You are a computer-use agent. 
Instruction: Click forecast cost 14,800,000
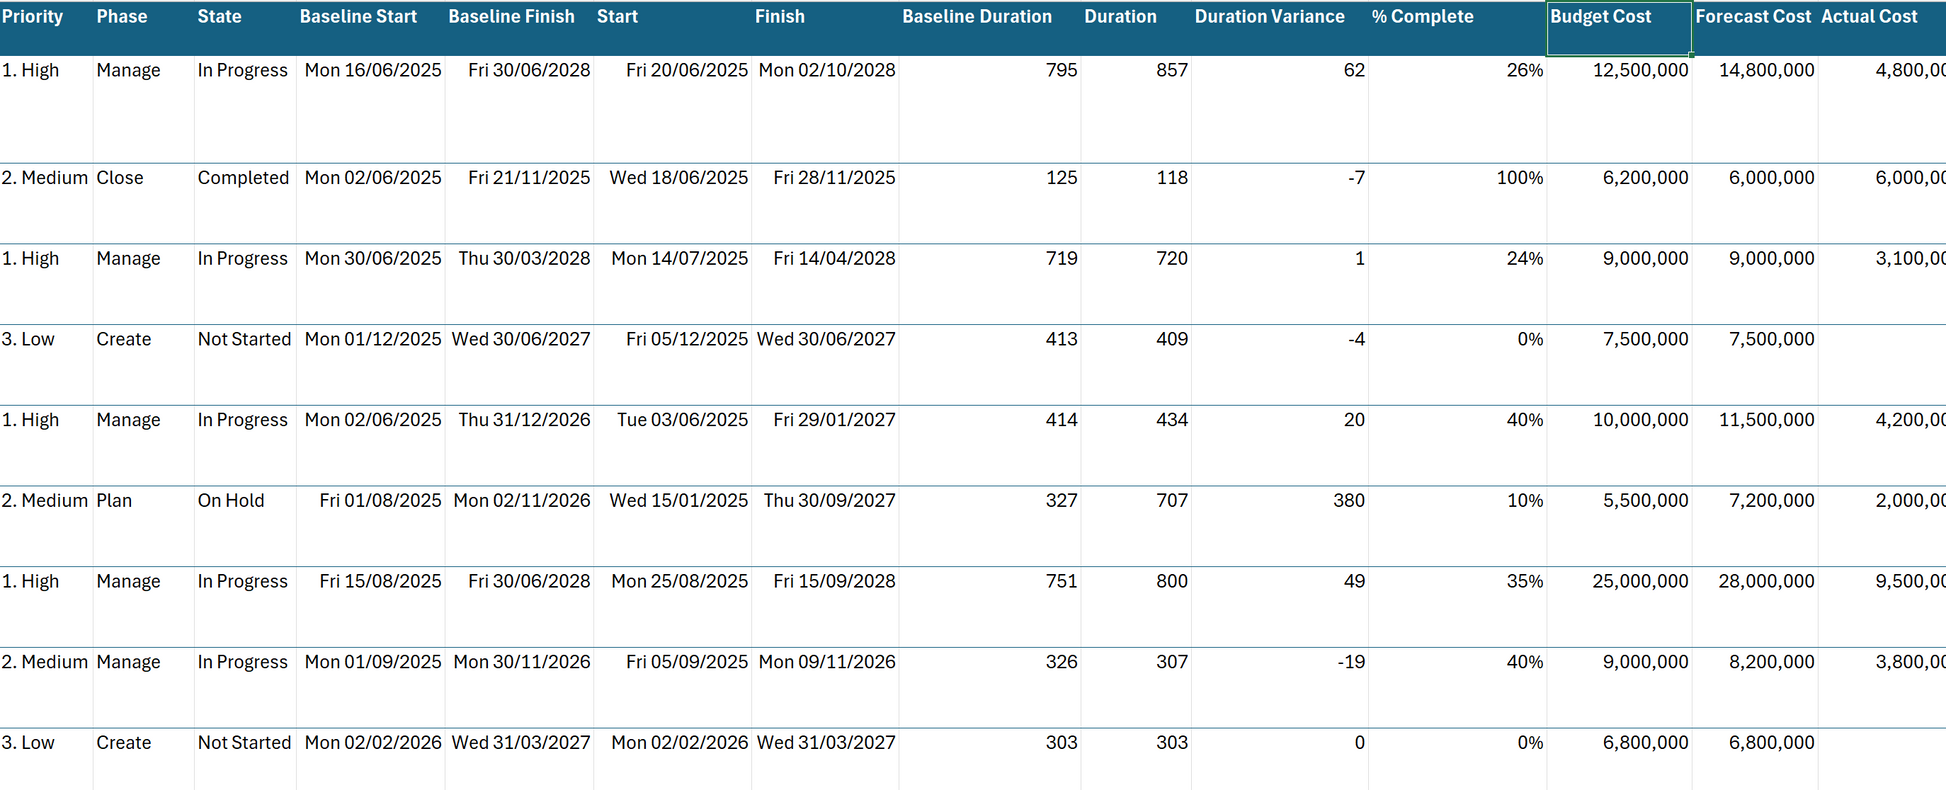(x=1767, y=71)
